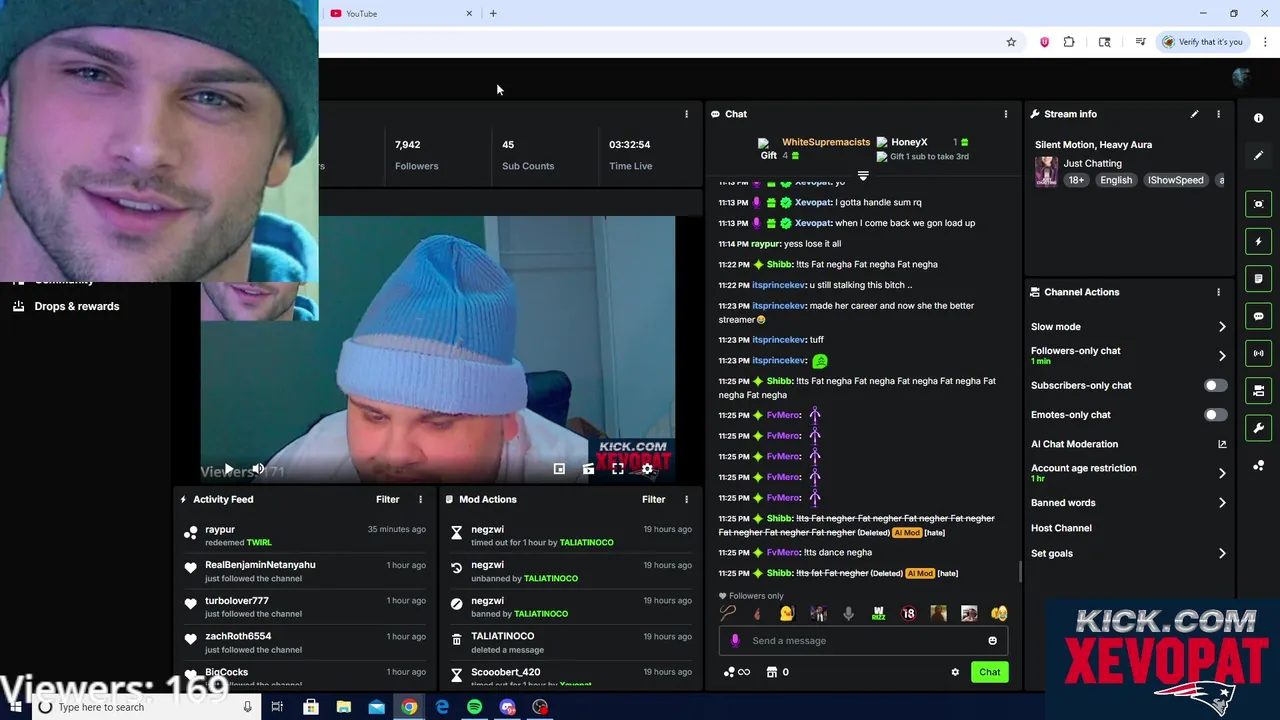This screenshot has width=1280, height=720.
Task: Toggle the stream preview panel icon in sidebar
Action: [x=1259, y=204]
